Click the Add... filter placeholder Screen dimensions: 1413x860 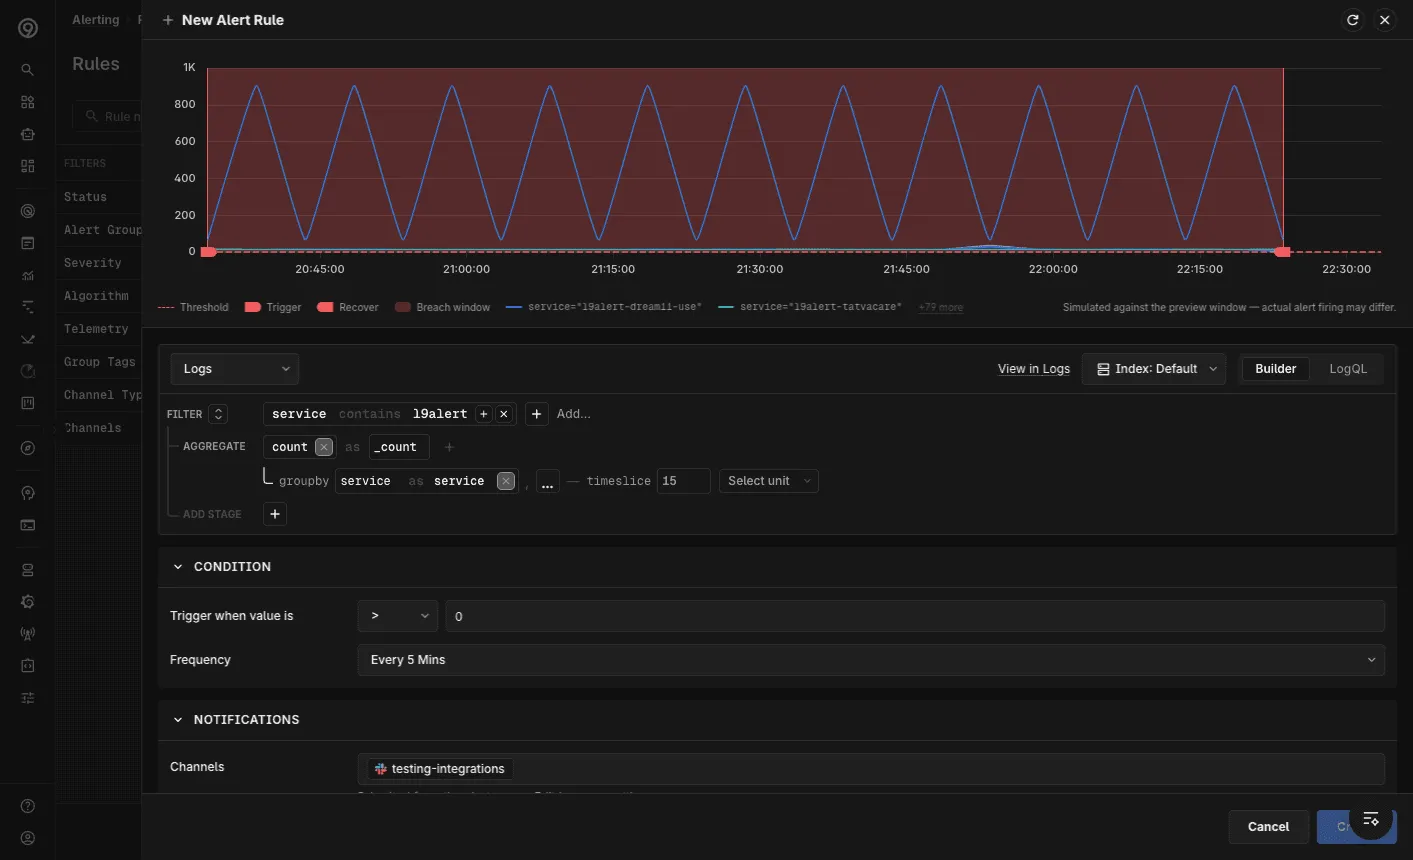pyautogui.click(x=574, y=414)
